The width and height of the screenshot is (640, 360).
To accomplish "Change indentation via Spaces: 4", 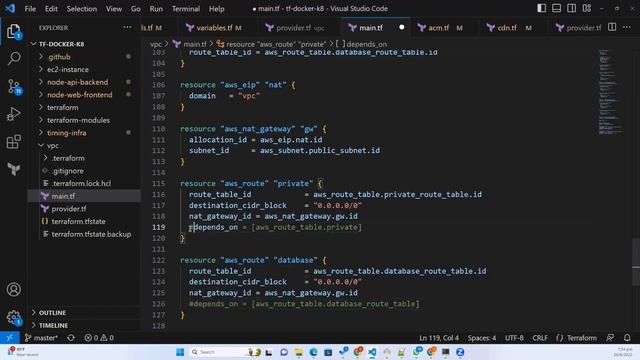I will tap(482, 338).
